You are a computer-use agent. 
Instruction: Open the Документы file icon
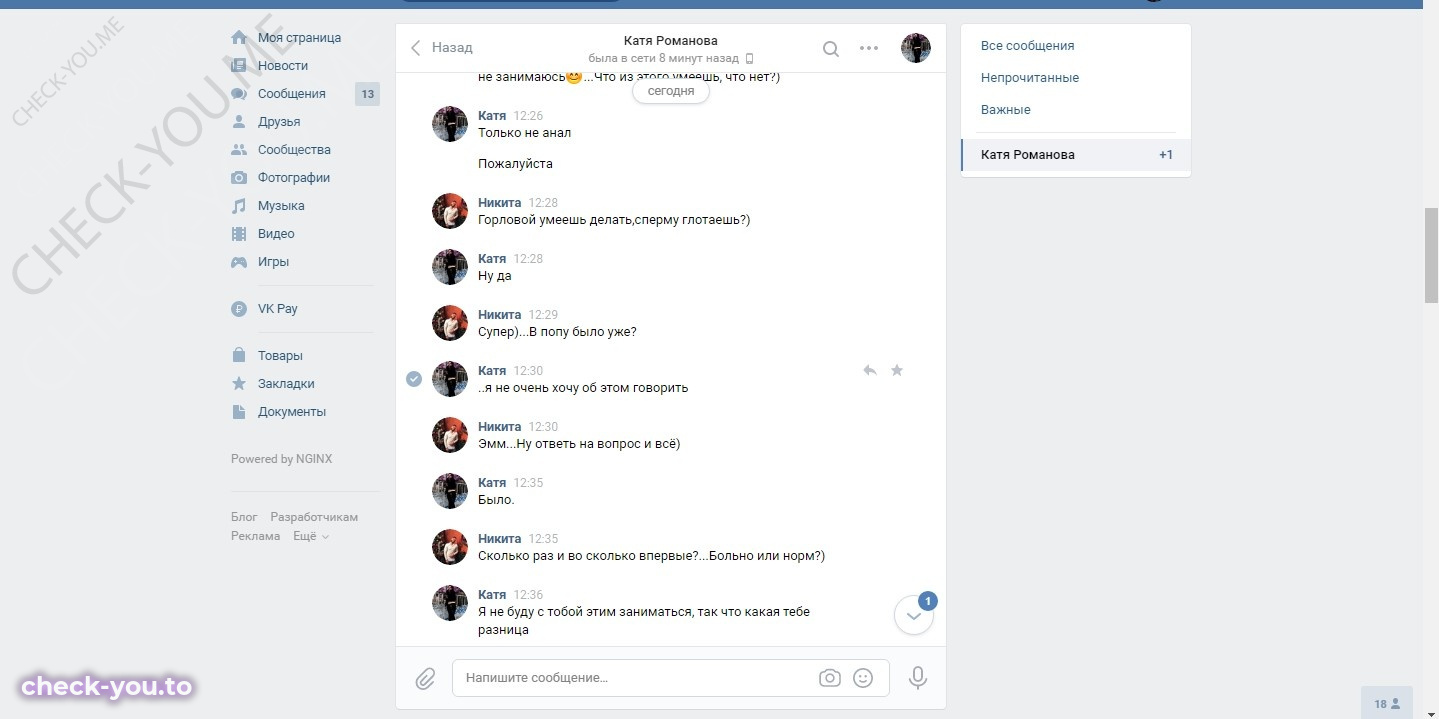(239, 411)
